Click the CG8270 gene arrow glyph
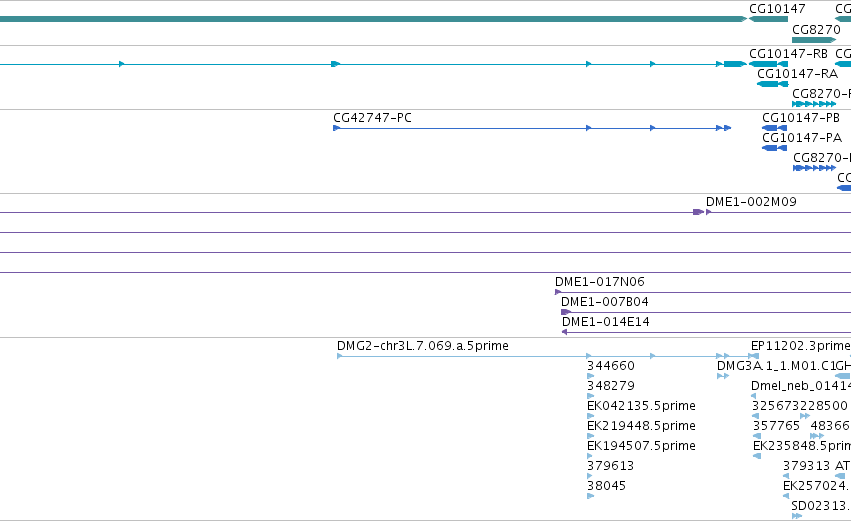Screen dimensions: 851x521 (x=814, y=40)
